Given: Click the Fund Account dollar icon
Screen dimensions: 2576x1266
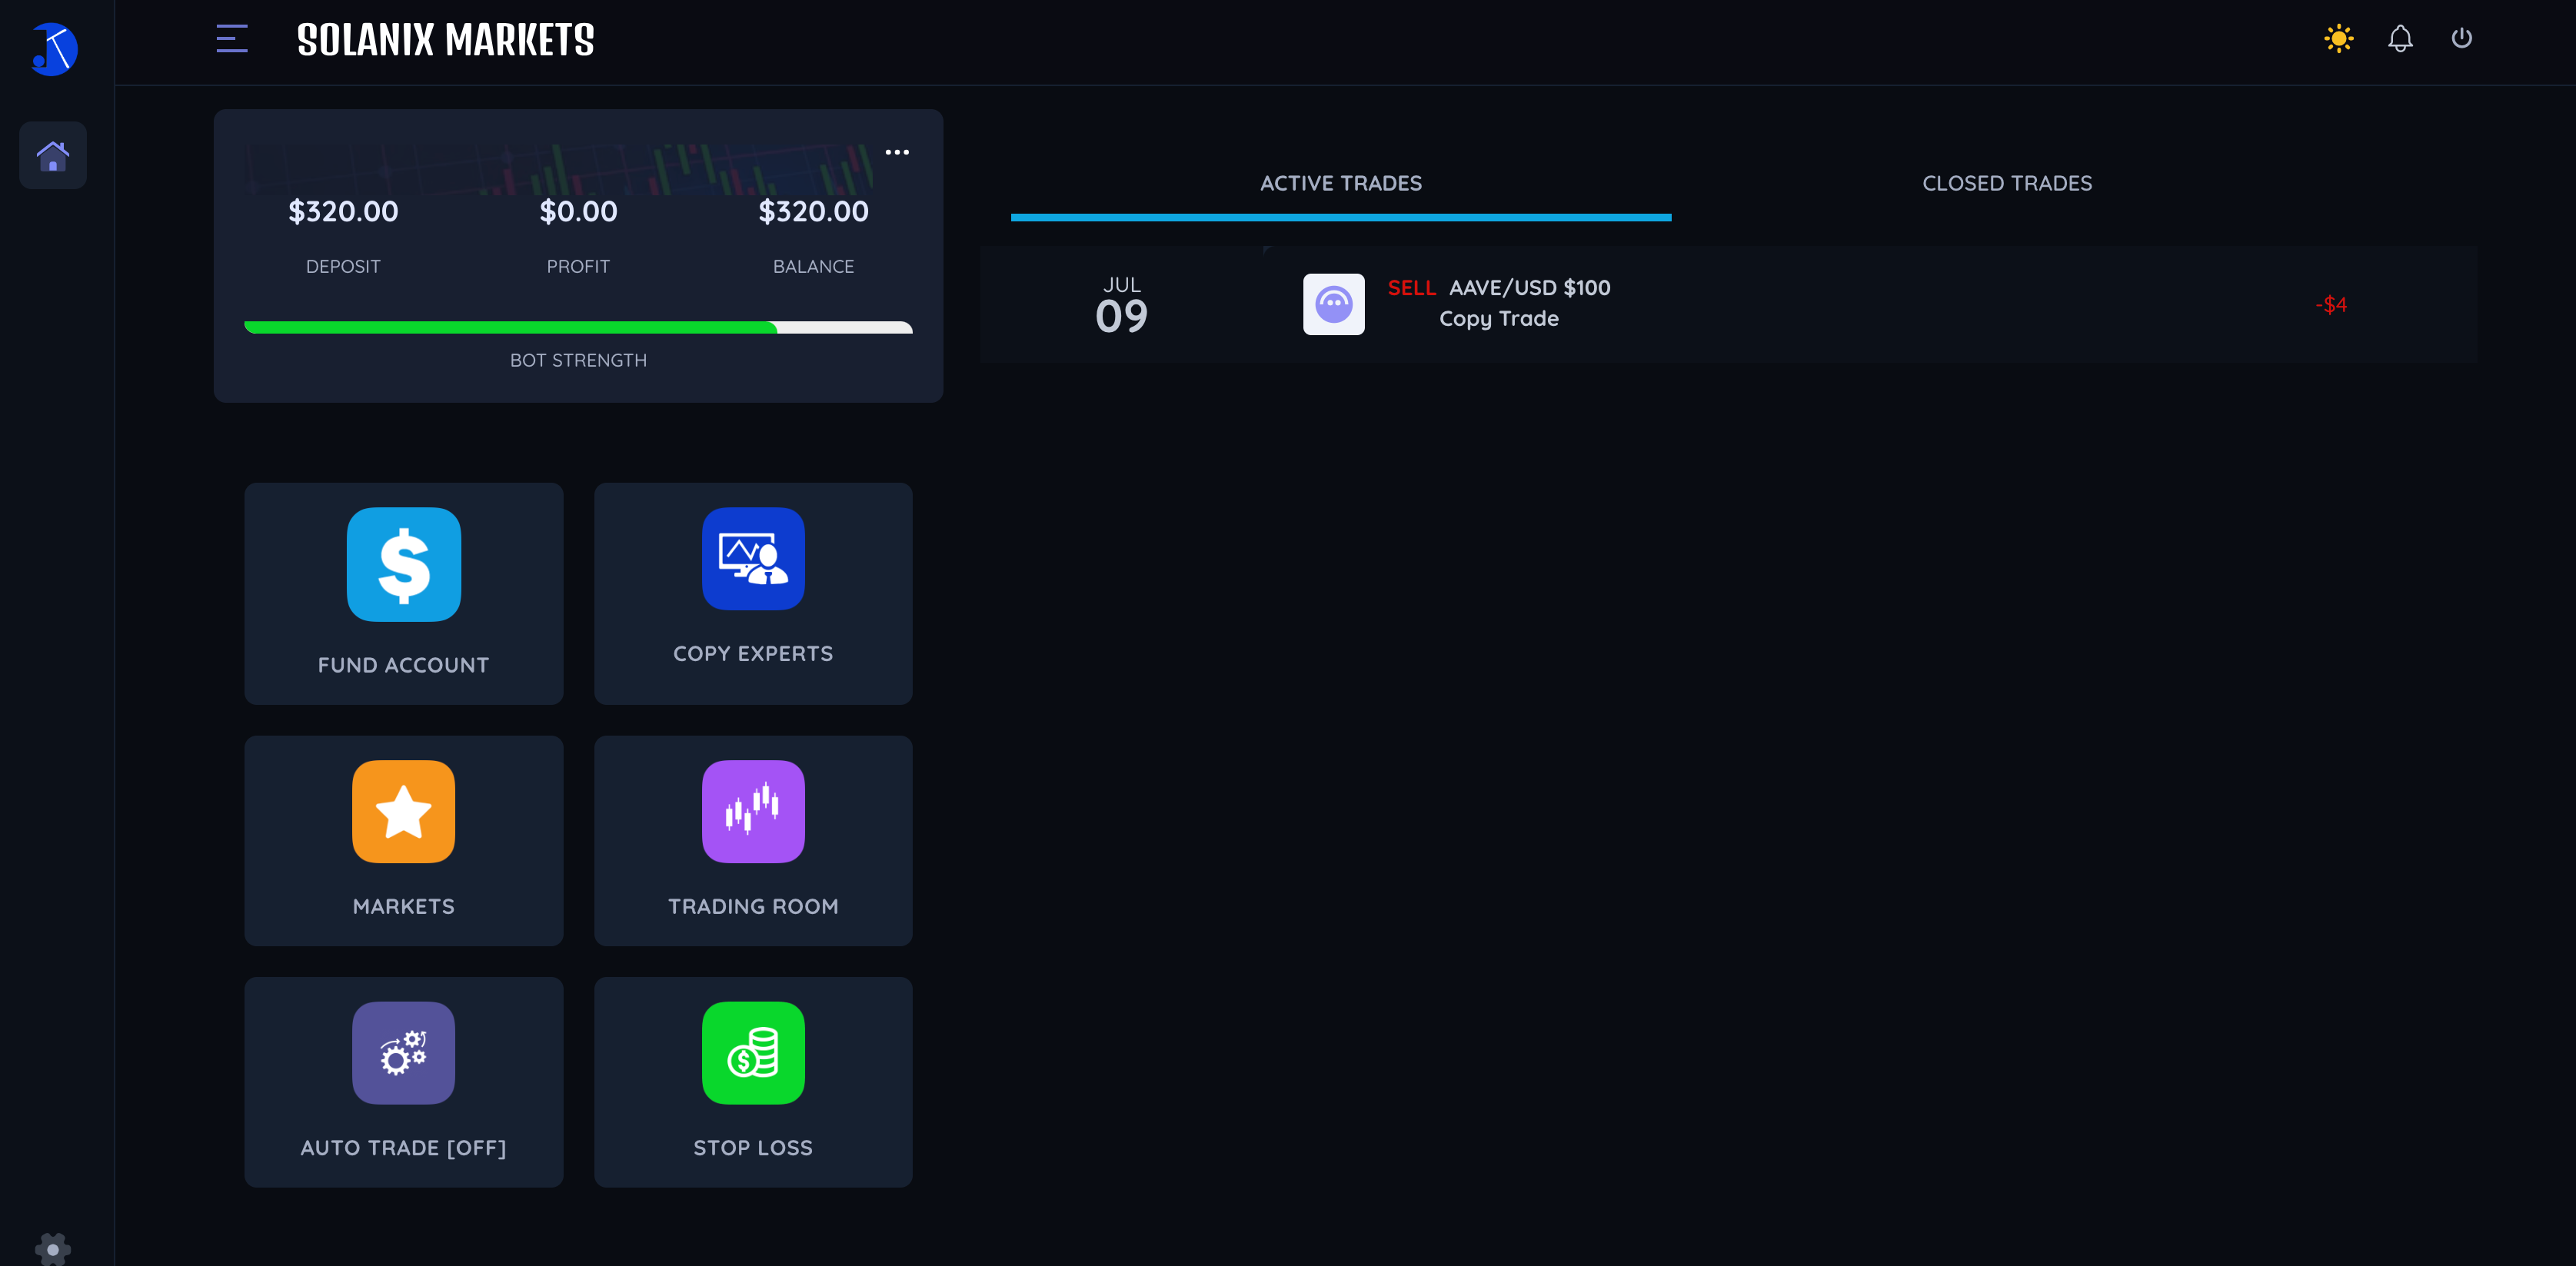Looking at the screenshot, I should coord(403,564).
